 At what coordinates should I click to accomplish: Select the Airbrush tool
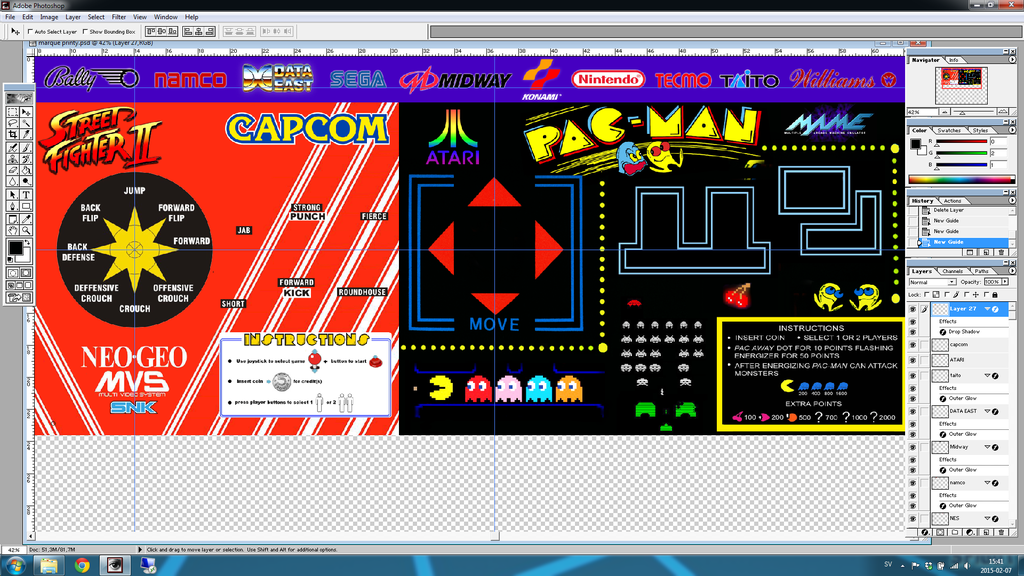tap(12, 148)
